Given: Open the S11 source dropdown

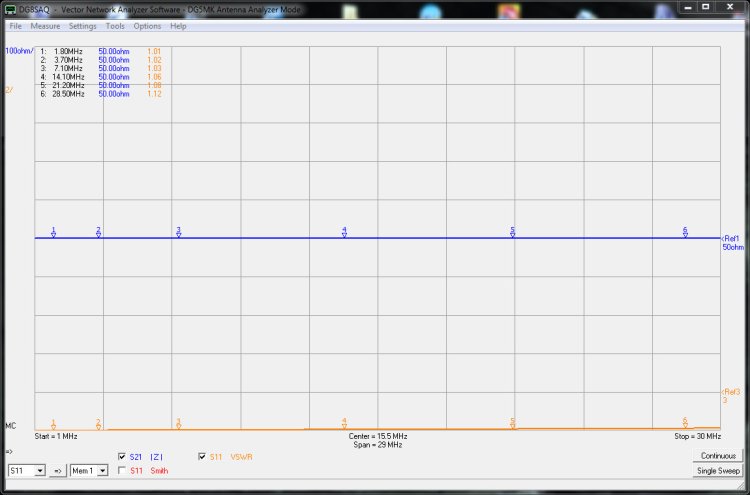Looking at the screenshot, I should point(27,470).
